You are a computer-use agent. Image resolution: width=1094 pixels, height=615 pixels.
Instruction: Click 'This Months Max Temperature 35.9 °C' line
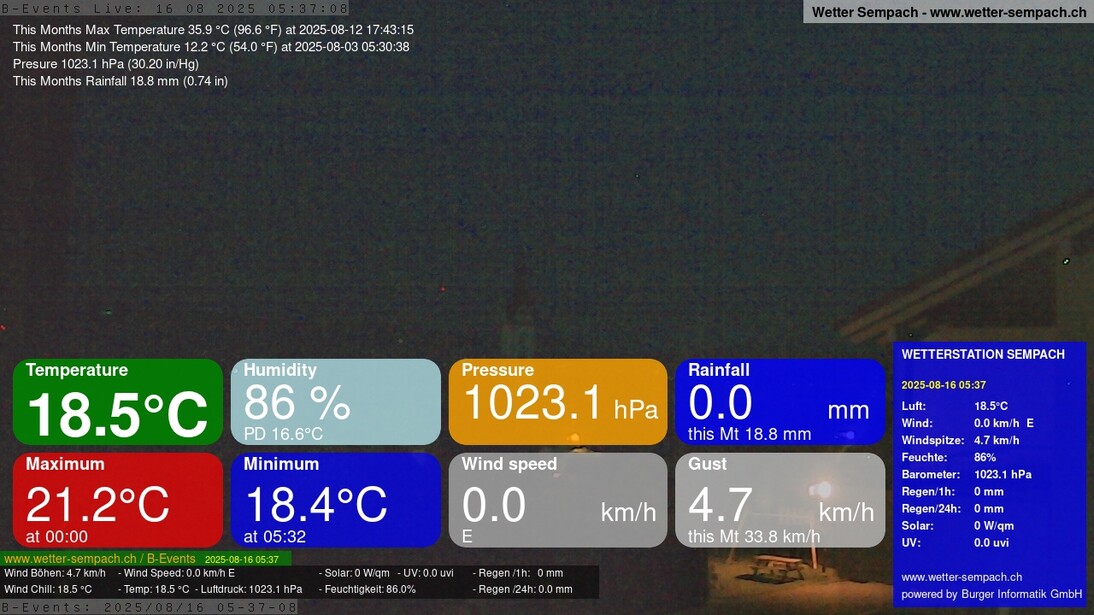point(213,30)
